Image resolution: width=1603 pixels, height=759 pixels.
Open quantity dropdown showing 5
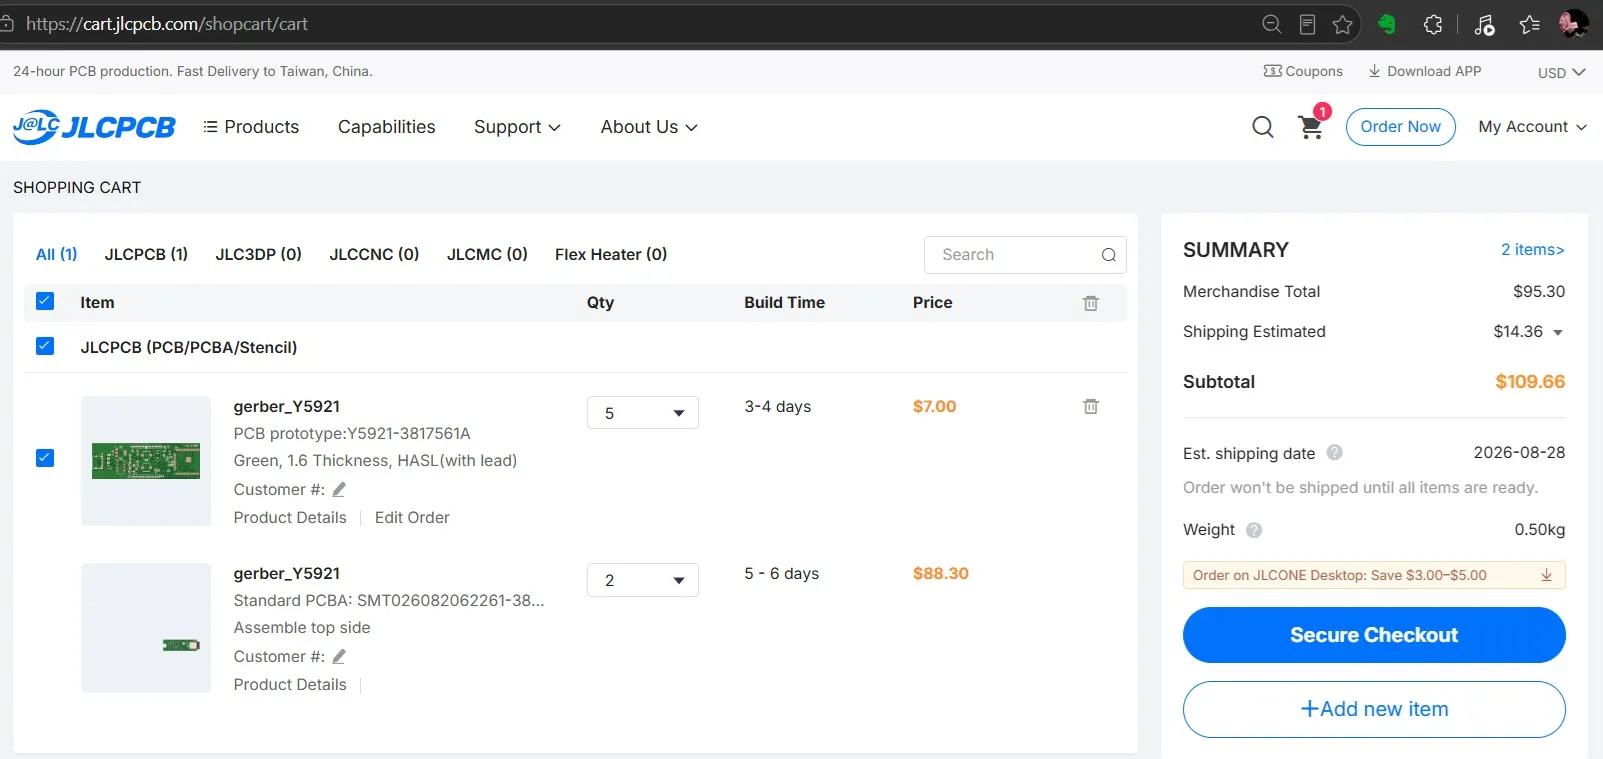[x=643, y=413]
